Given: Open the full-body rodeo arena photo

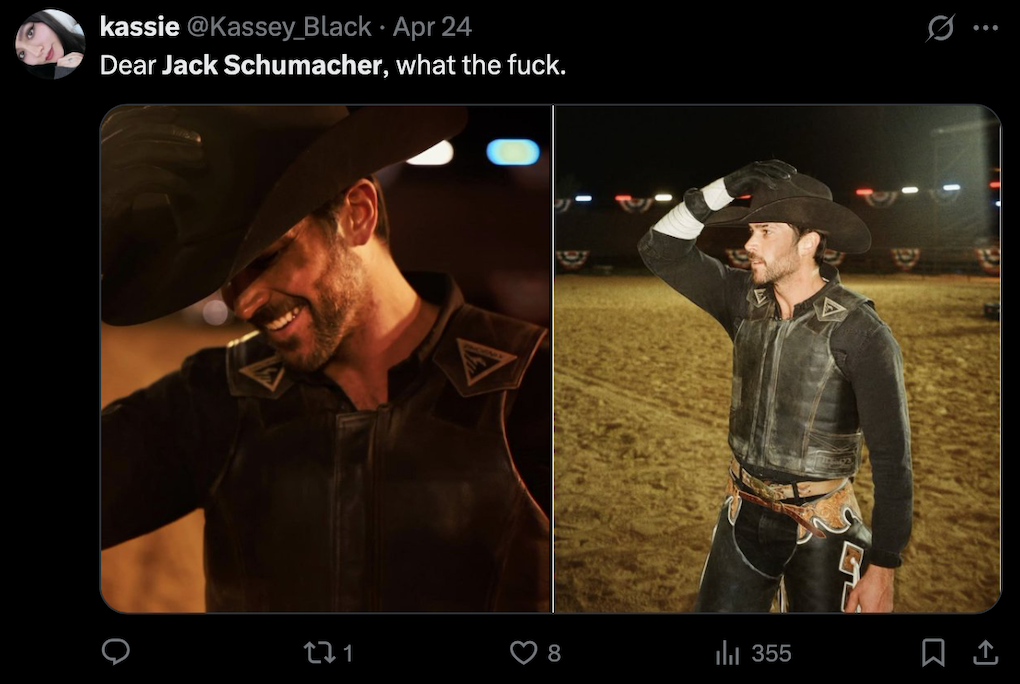Looking at the screenshot, I should click(x=777, y=358).
